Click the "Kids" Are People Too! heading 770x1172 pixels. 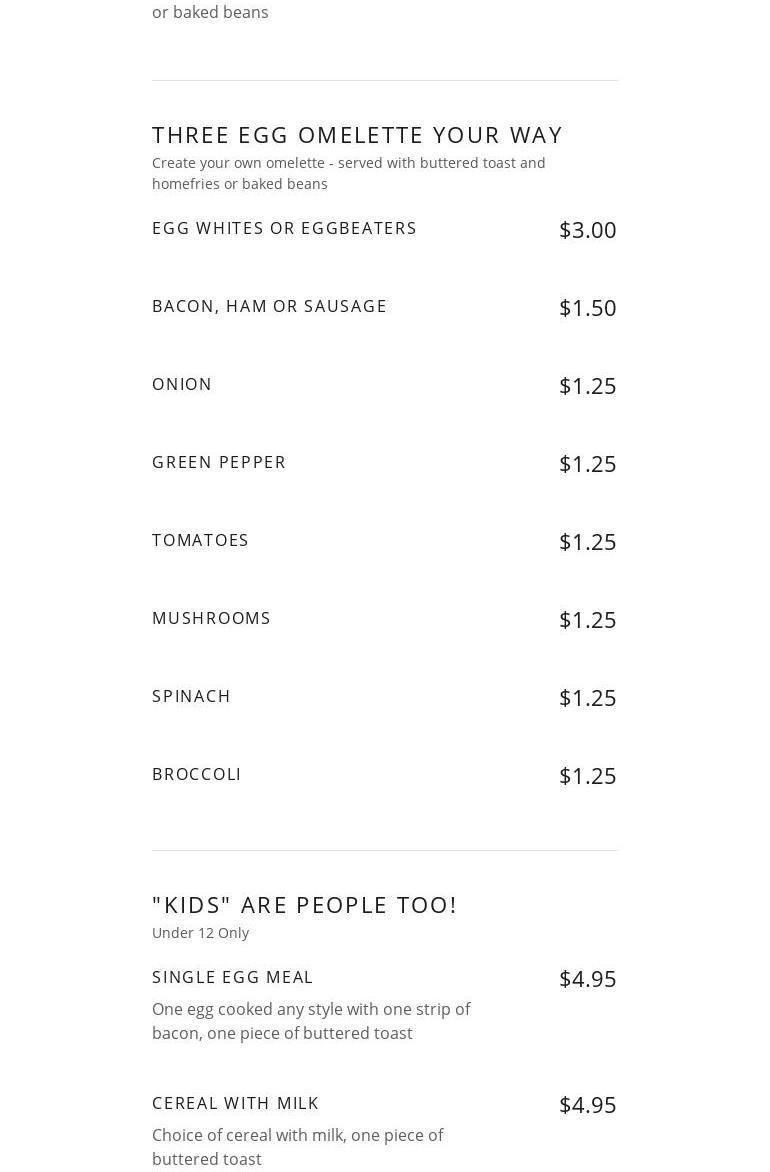[304, 904]
